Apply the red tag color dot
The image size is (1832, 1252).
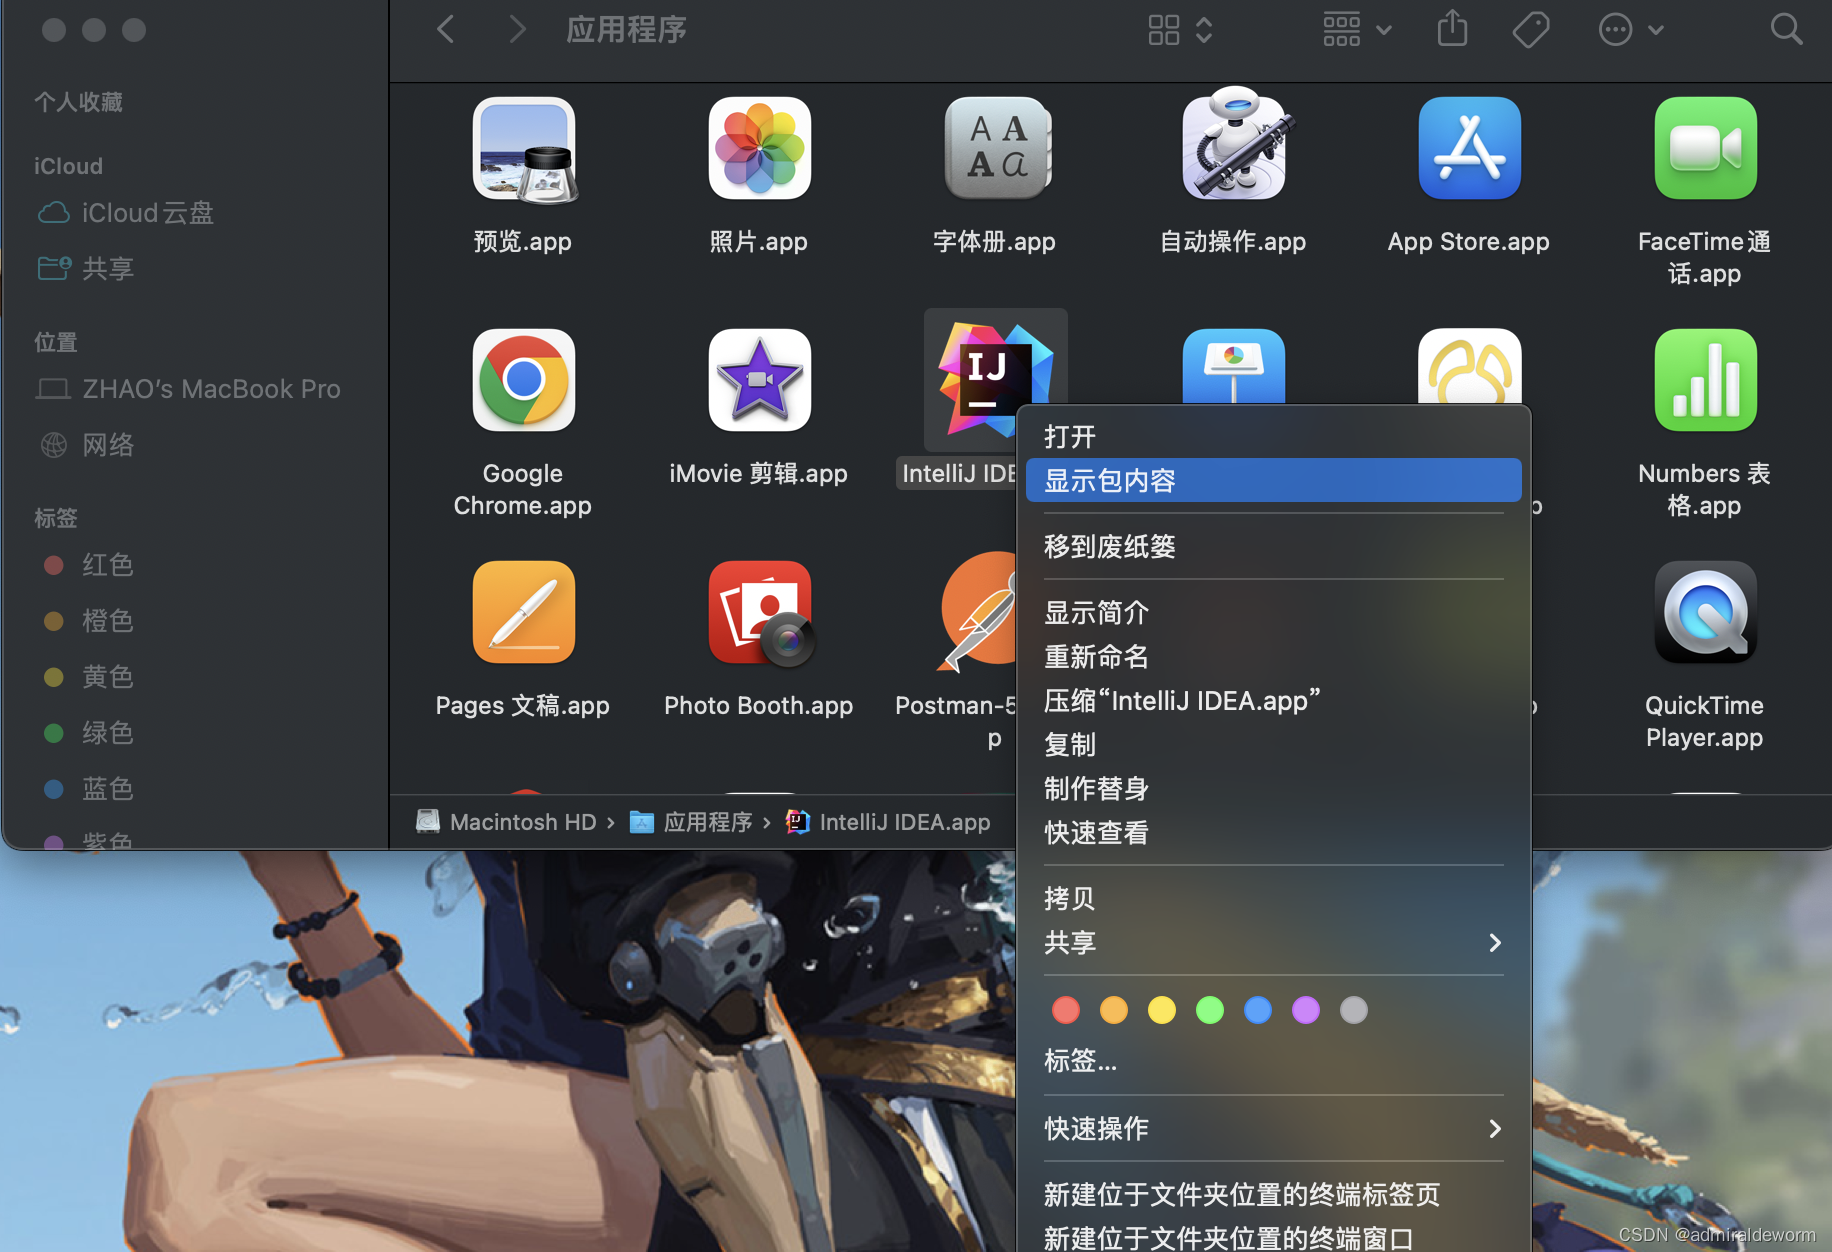(x=1066, y=1010)
